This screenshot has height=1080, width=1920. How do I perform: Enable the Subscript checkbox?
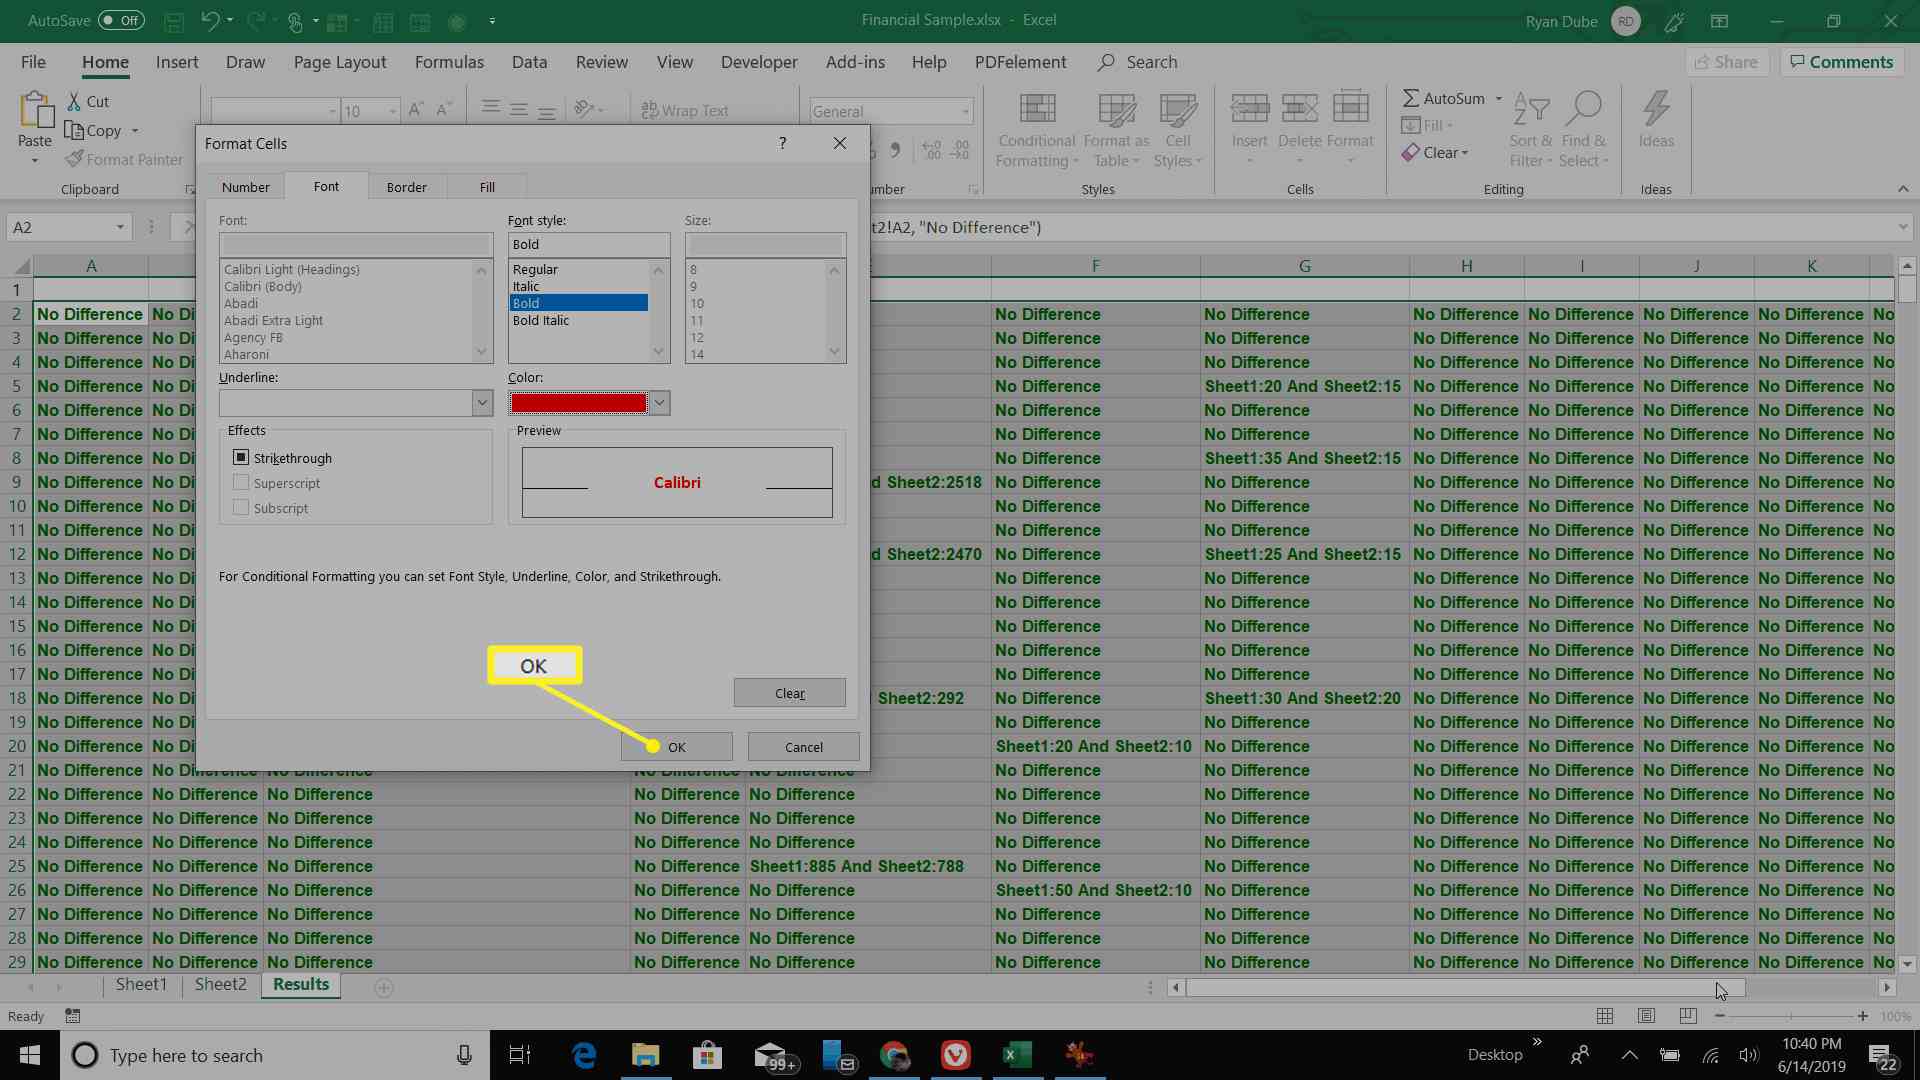(x=239, y=508)
